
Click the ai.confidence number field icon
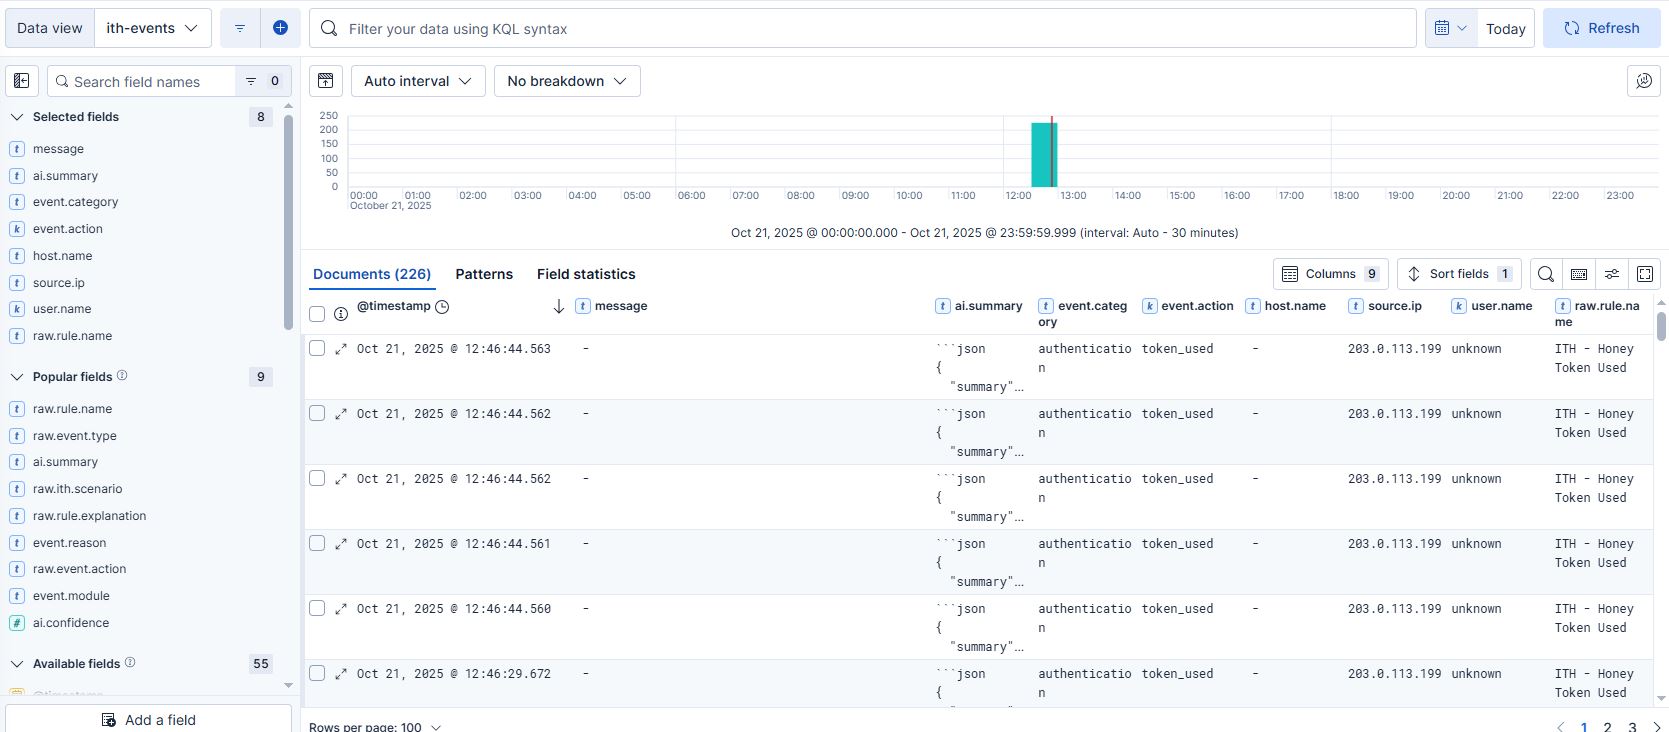(17, 623)
